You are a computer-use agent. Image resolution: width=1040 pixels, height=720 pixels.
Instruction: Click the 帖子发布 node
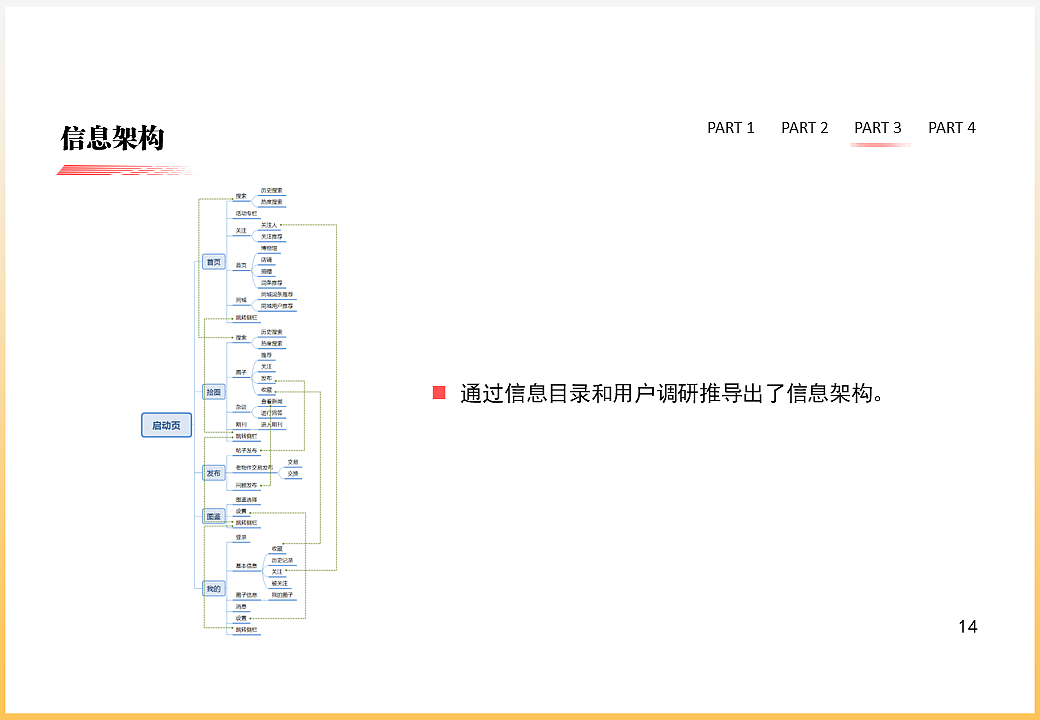click(246, 449)
